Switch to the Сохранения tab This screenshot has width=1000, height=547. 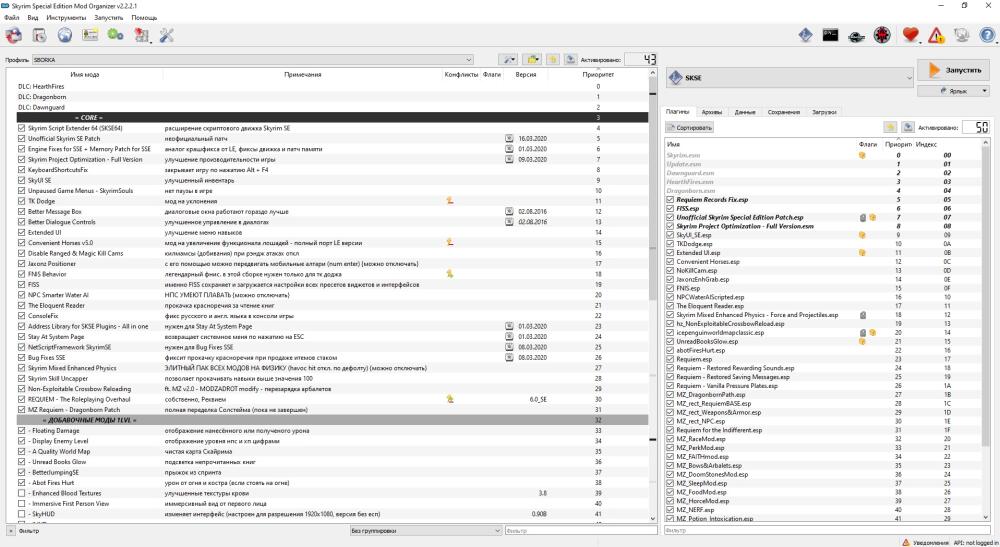(783, 112)
